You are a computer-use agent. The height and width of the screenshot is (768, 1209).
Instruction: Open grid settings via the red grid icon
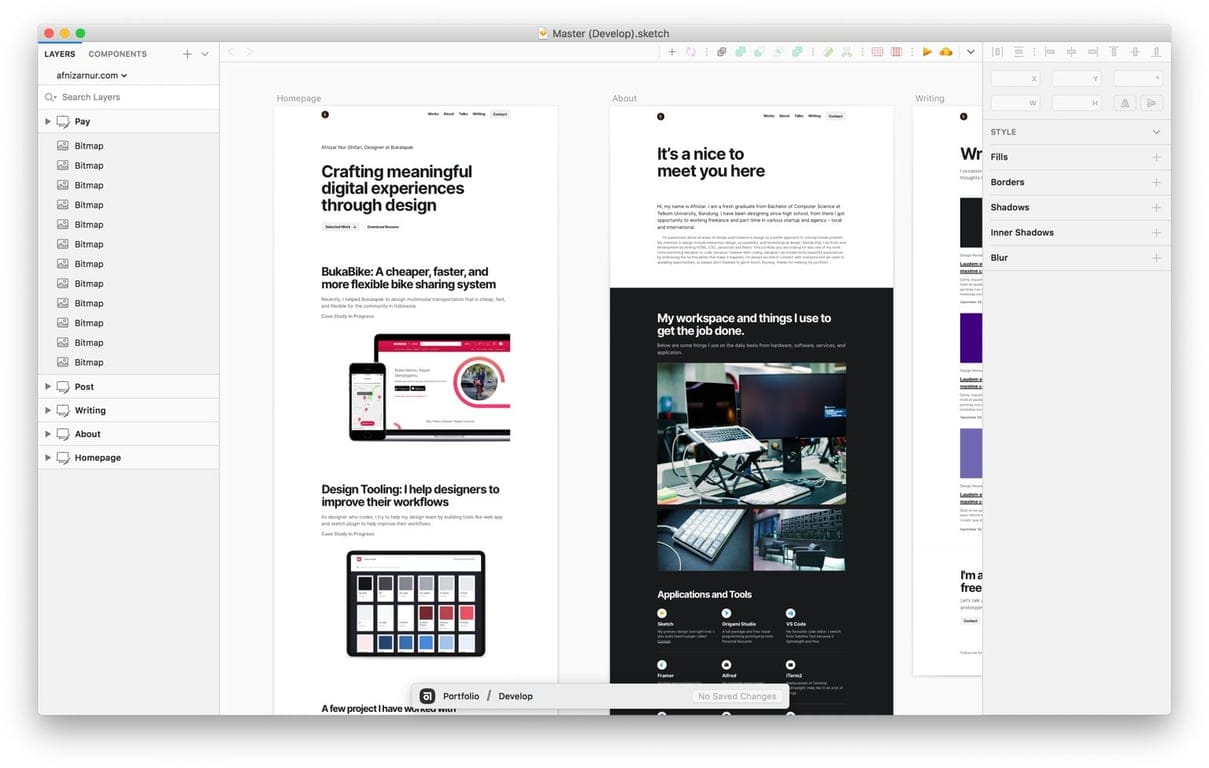[878, 51]
